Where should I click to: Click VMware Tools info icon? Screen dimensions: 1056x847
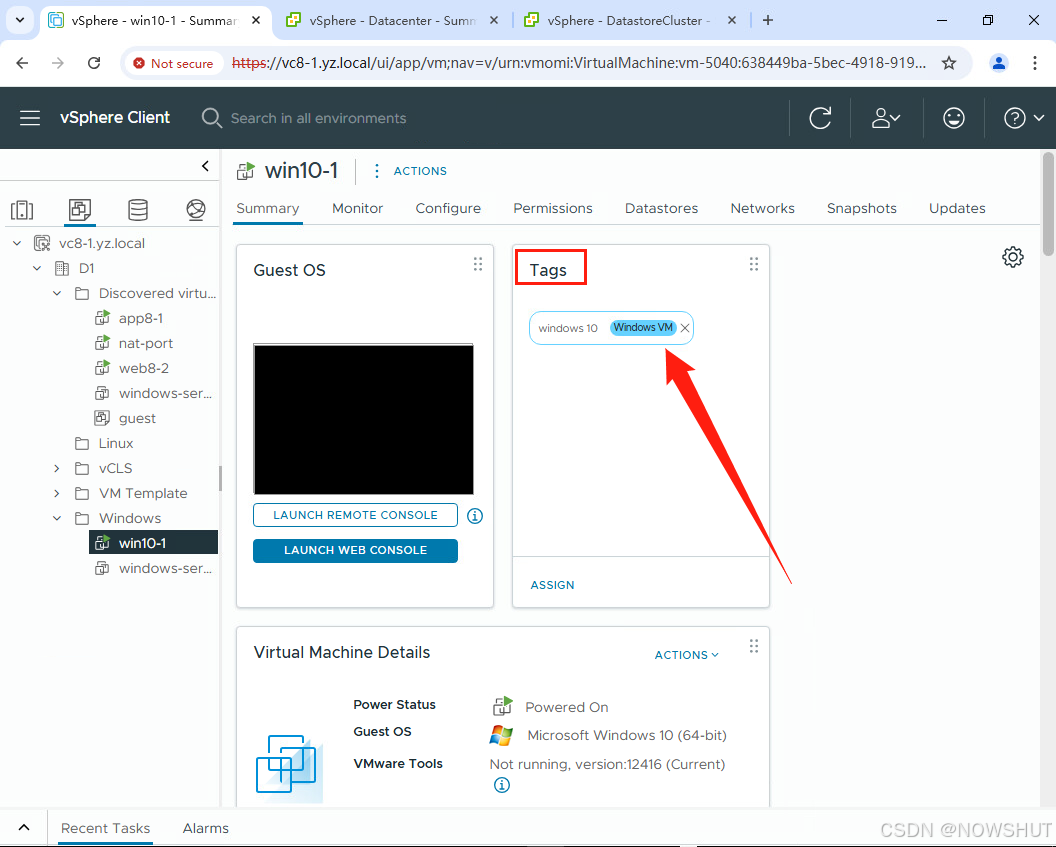pos(502,784)
